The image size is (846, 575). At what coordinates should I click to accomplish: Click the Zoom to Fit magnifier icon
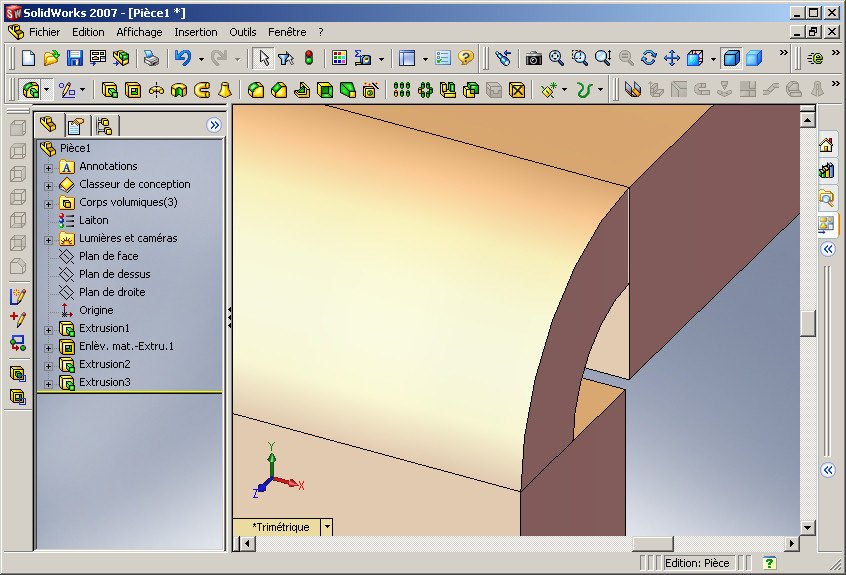[556, 58]
